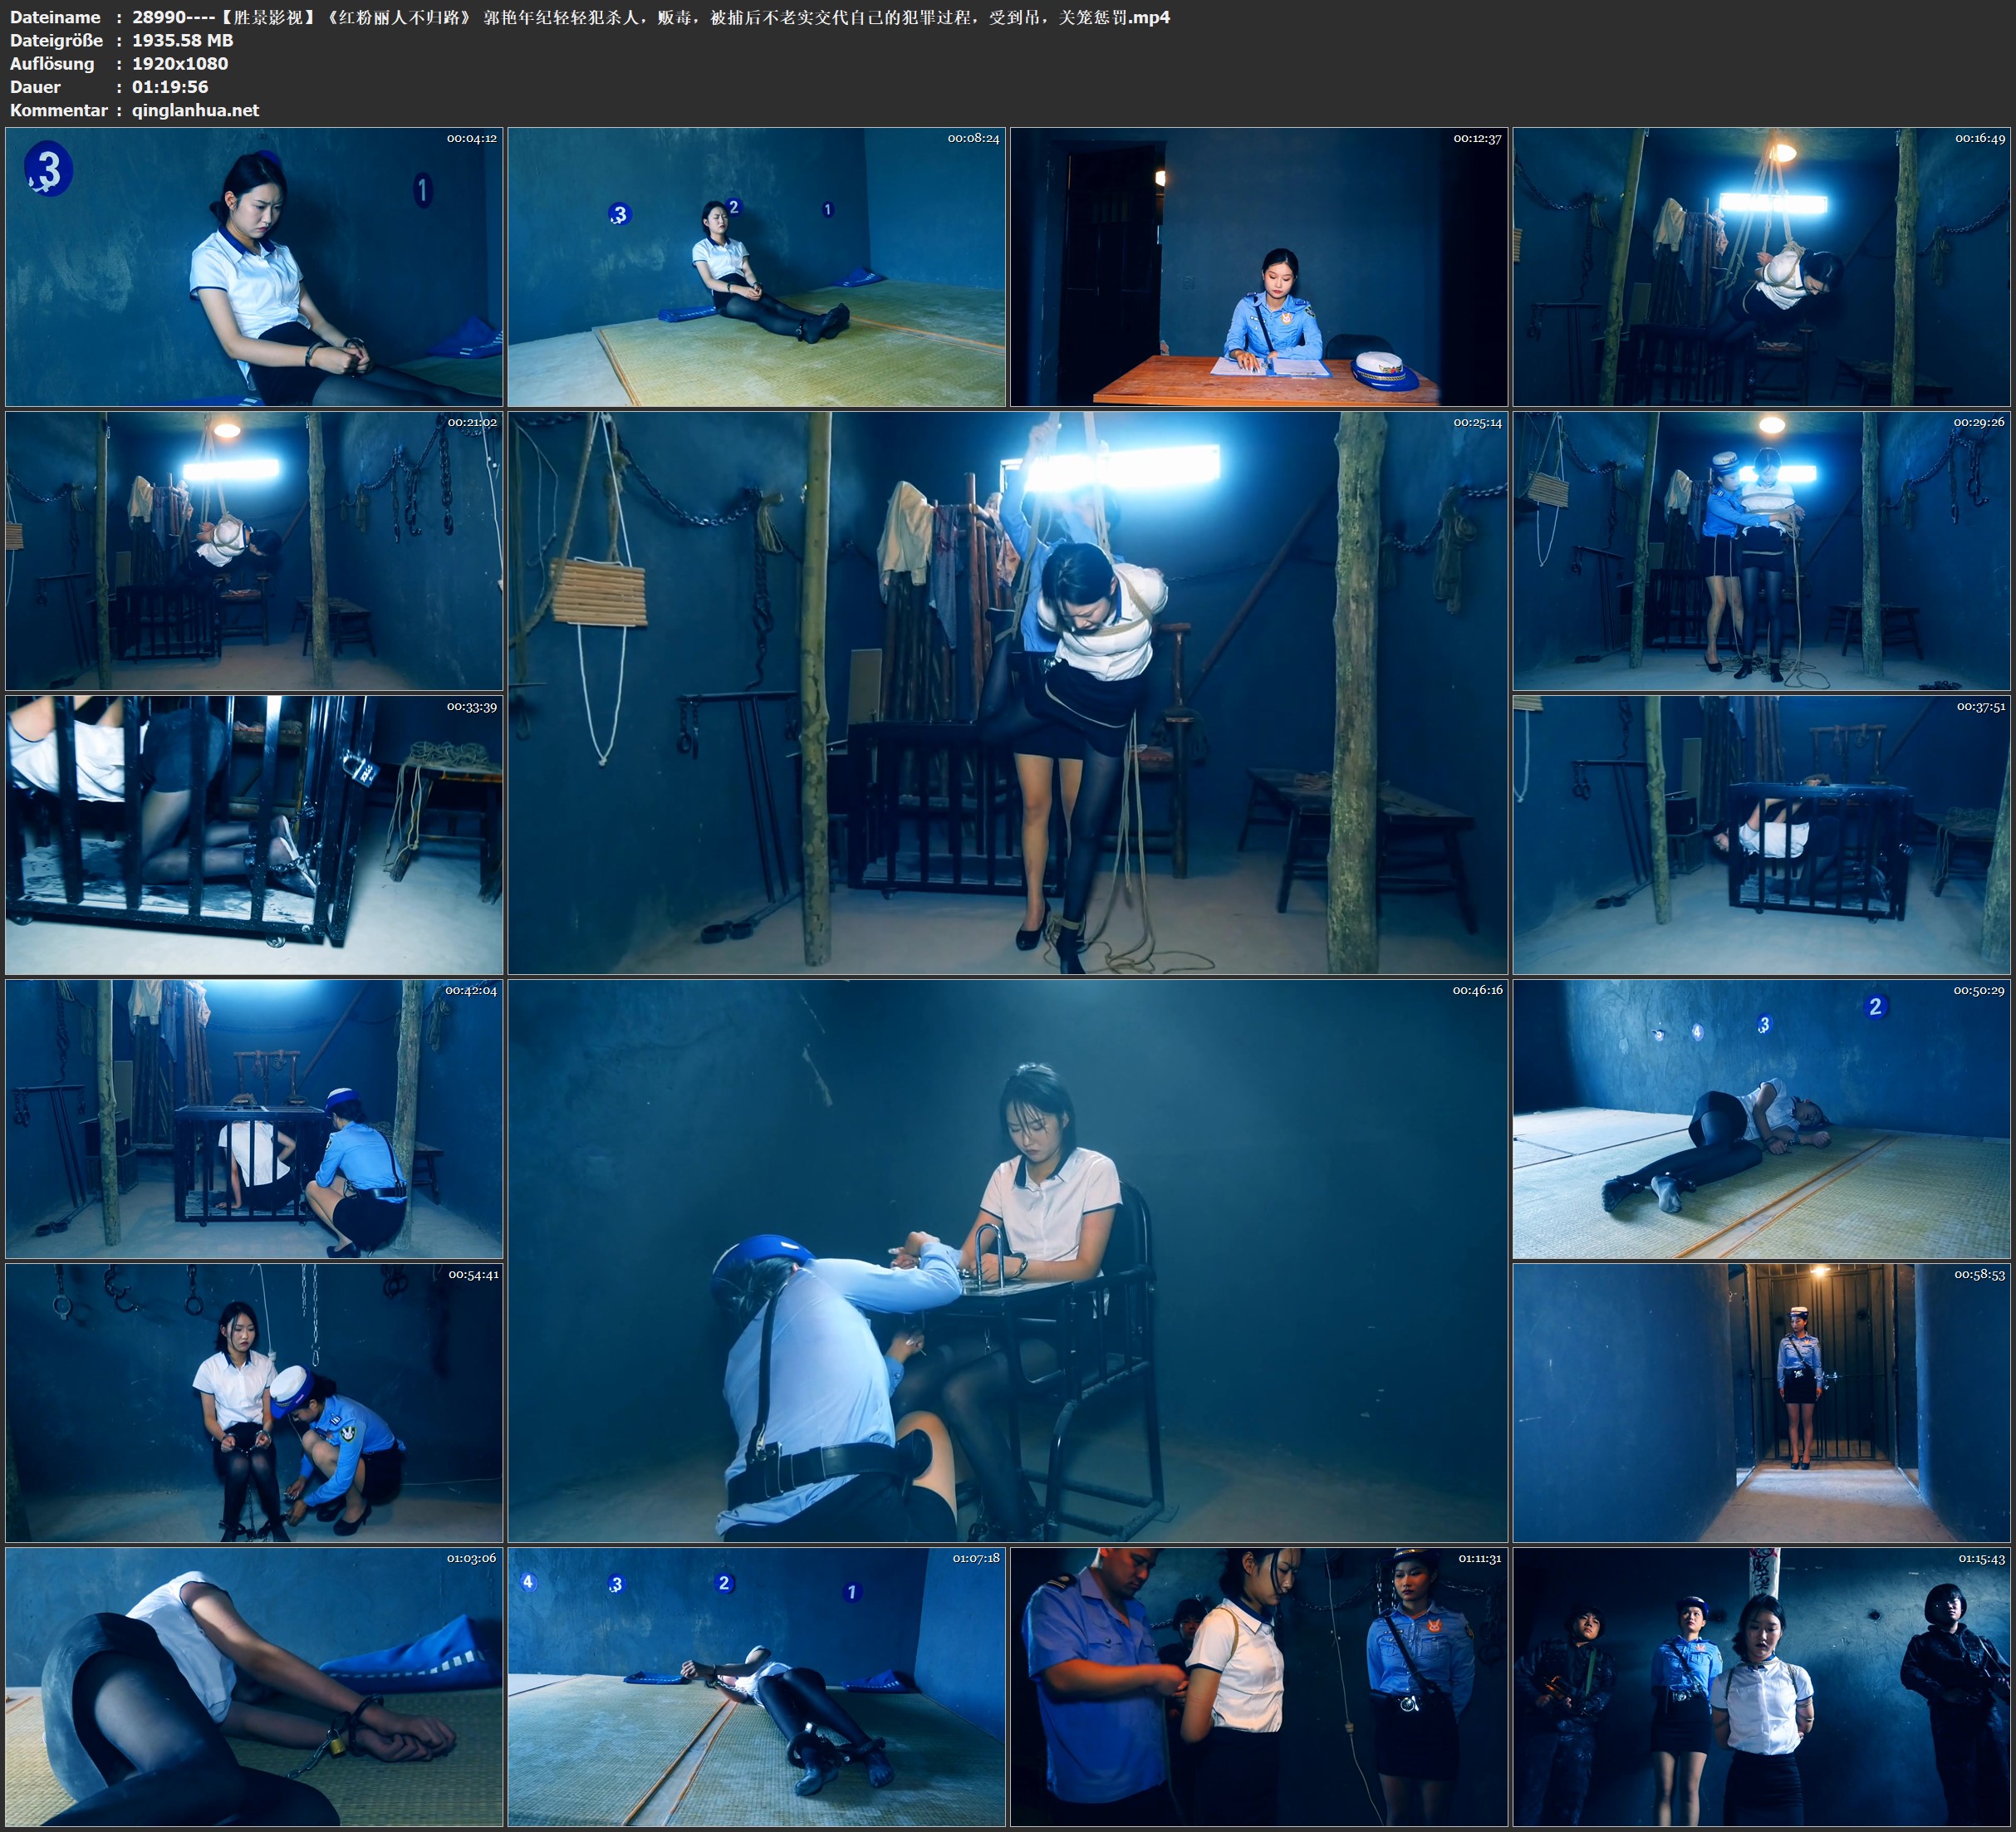Click the Dateiname filename text in header
This screenshot has width=2016, height=1832.
click(x=650, y=17)
